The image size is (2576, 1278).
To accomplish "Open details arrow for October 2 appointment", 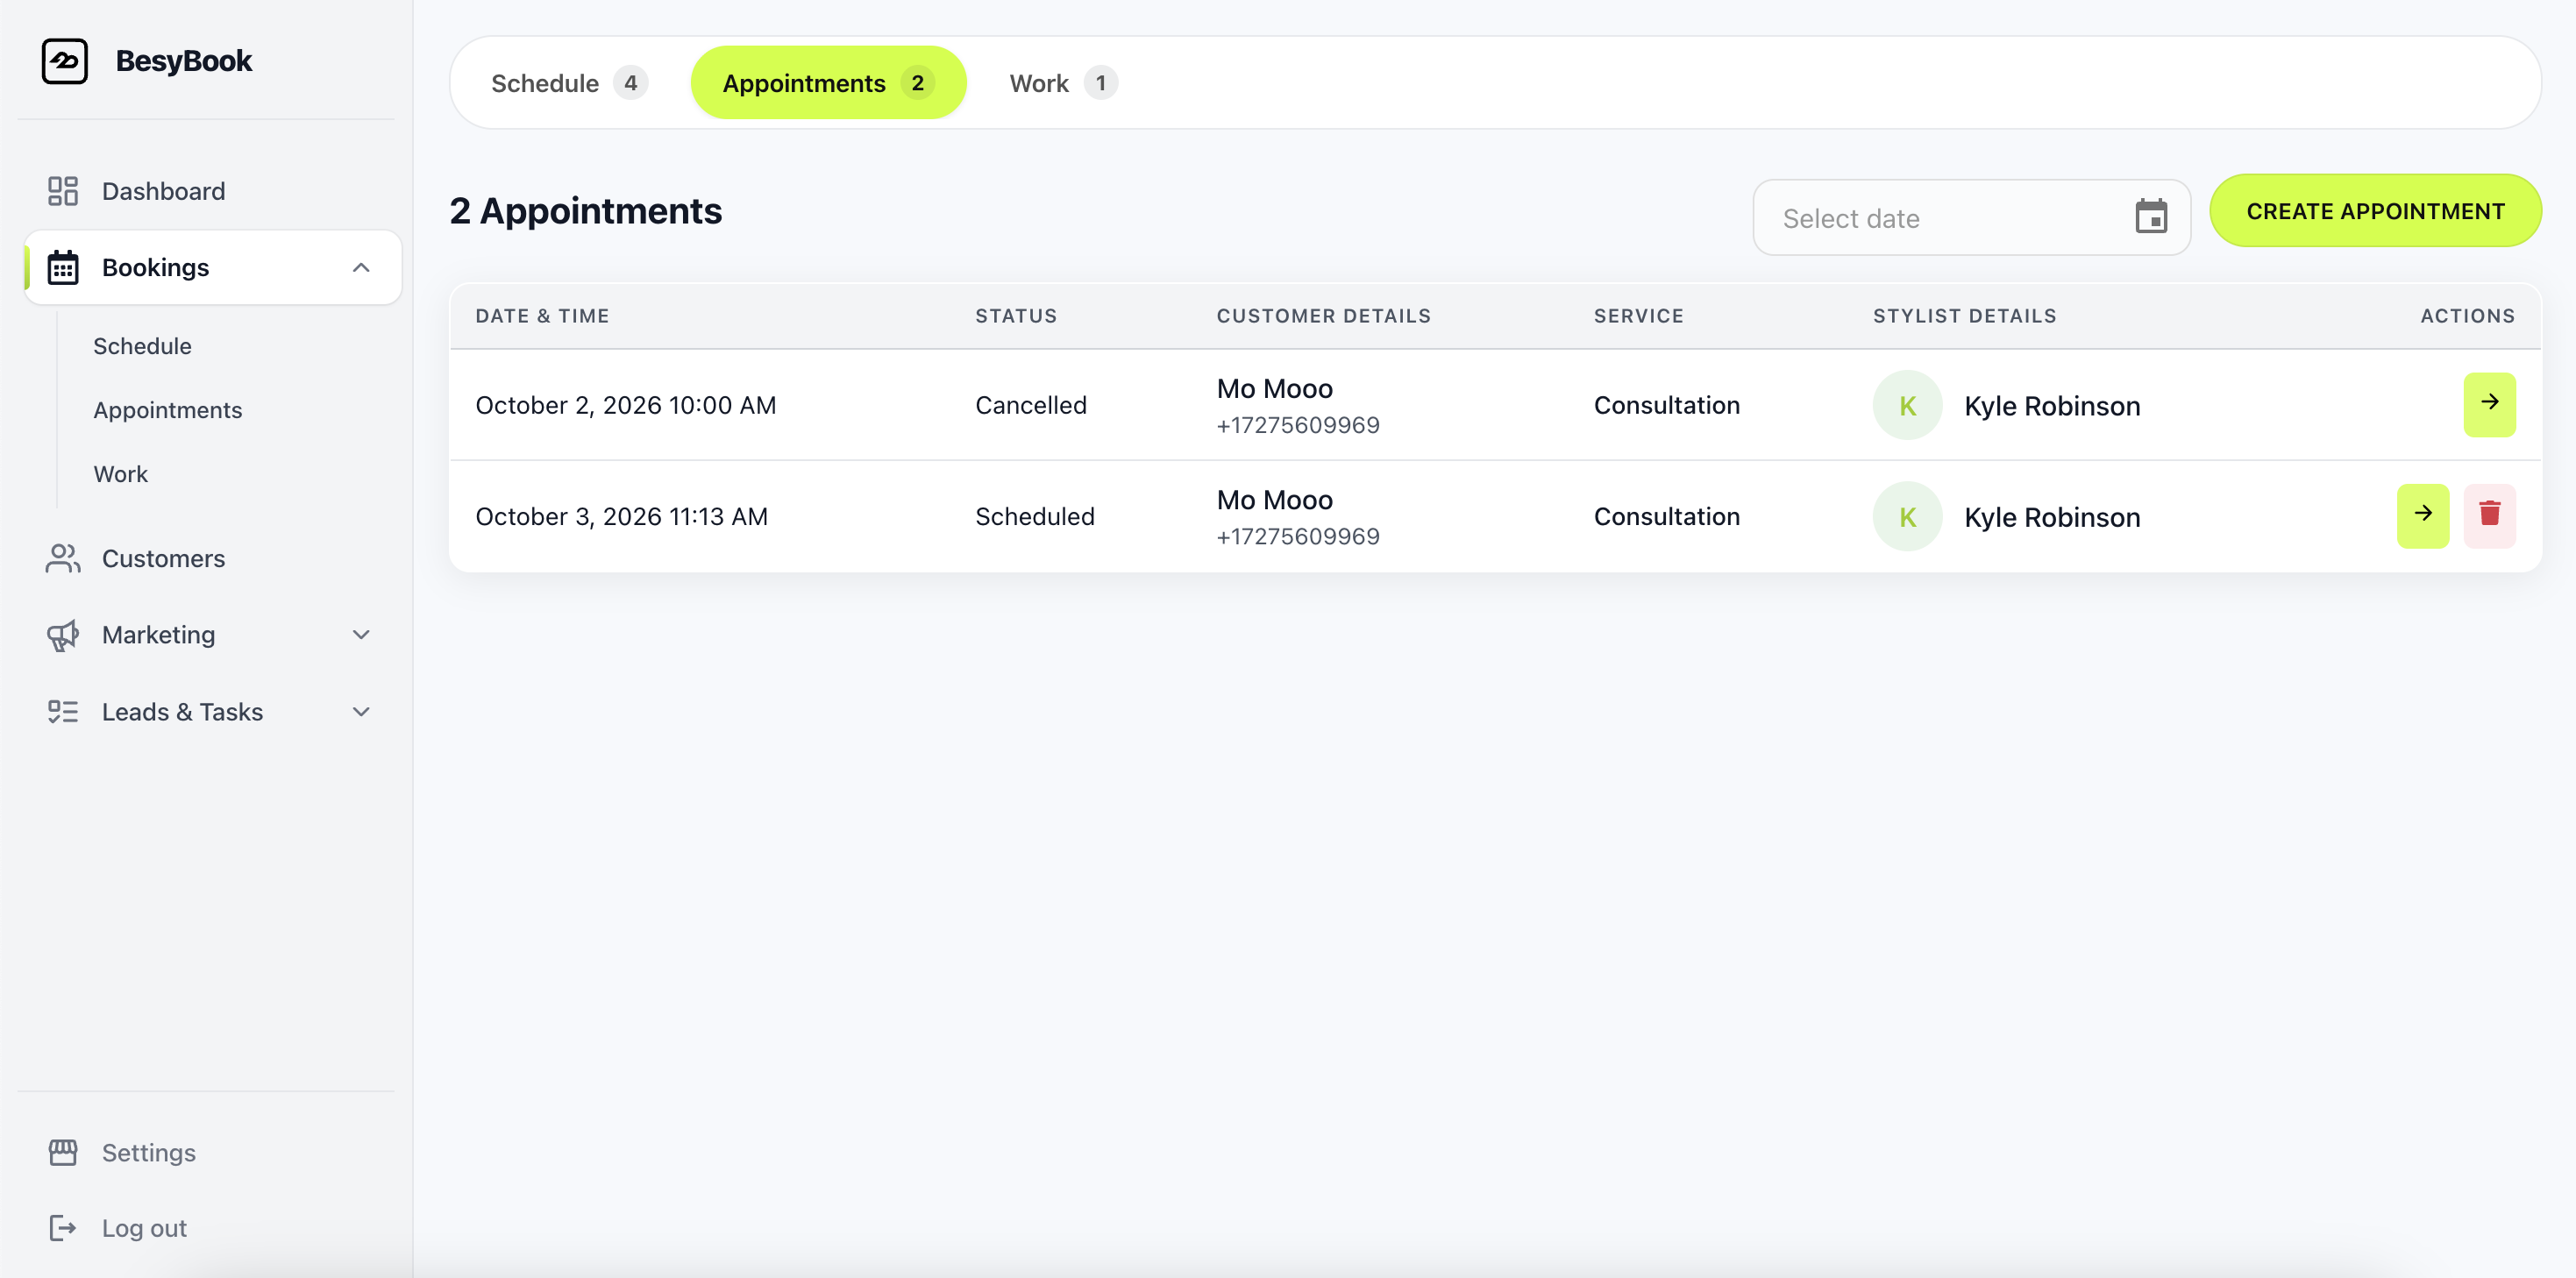I will [2489, 404].
